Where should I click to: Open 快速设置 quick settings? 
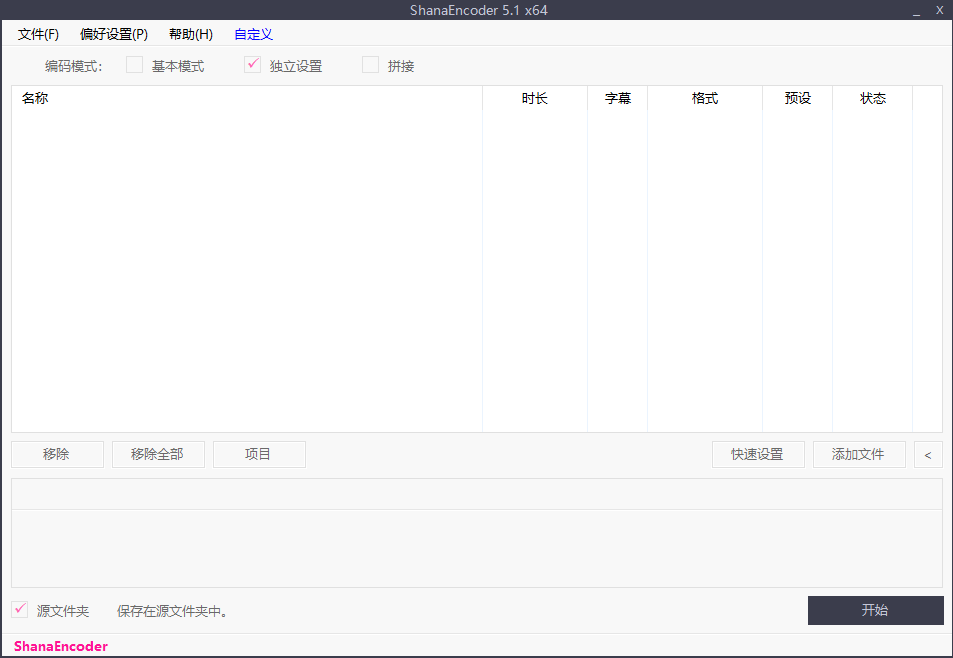(x=757, y=454)
